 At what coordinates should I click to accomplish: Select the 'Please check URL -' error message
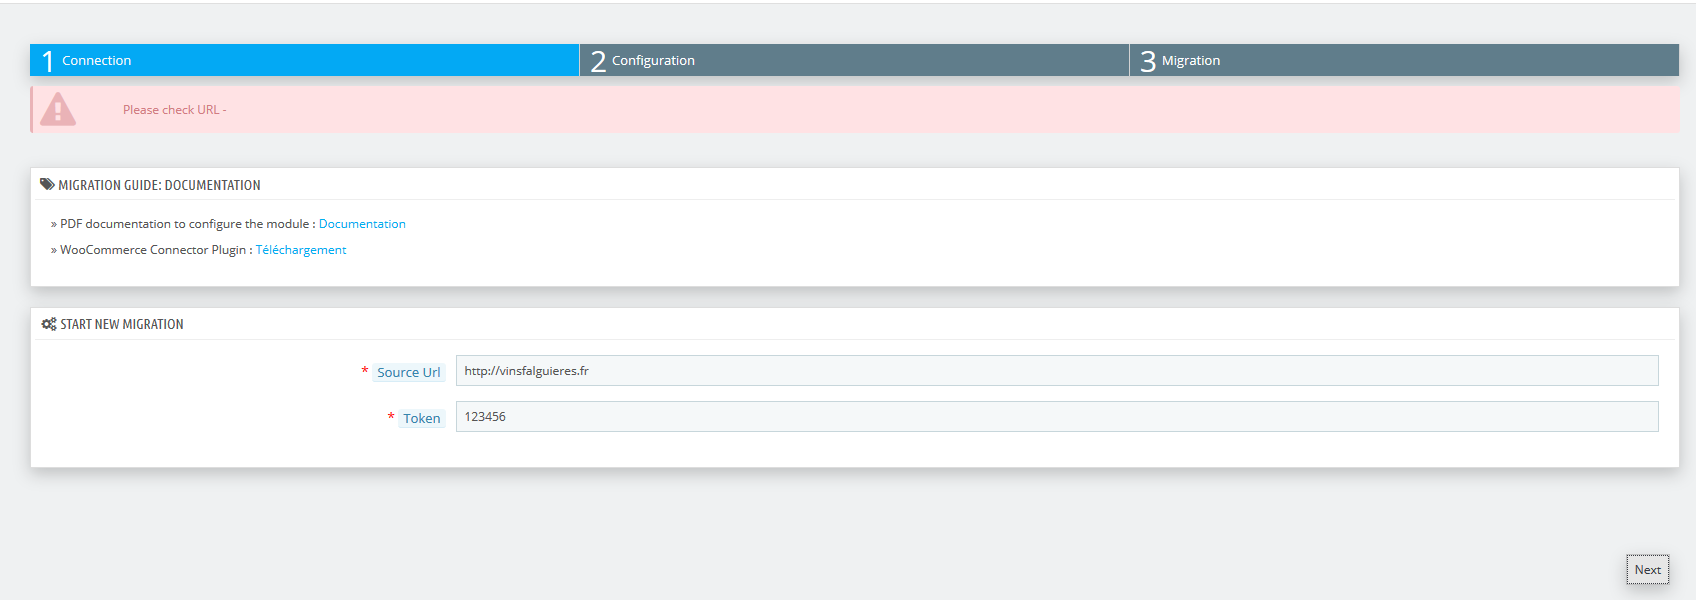tap(175, 110)
